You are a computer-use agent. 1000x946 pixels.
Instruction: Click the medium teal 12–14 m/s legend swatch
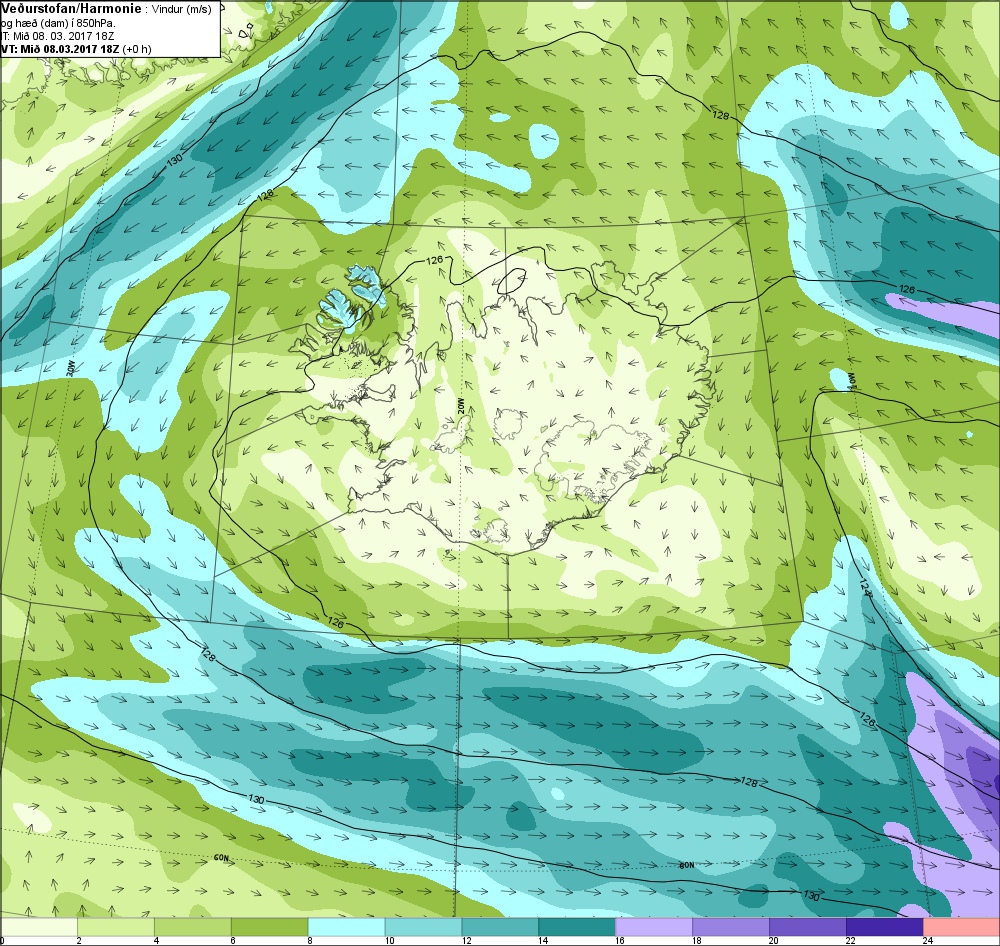click(x=501, y=926)
